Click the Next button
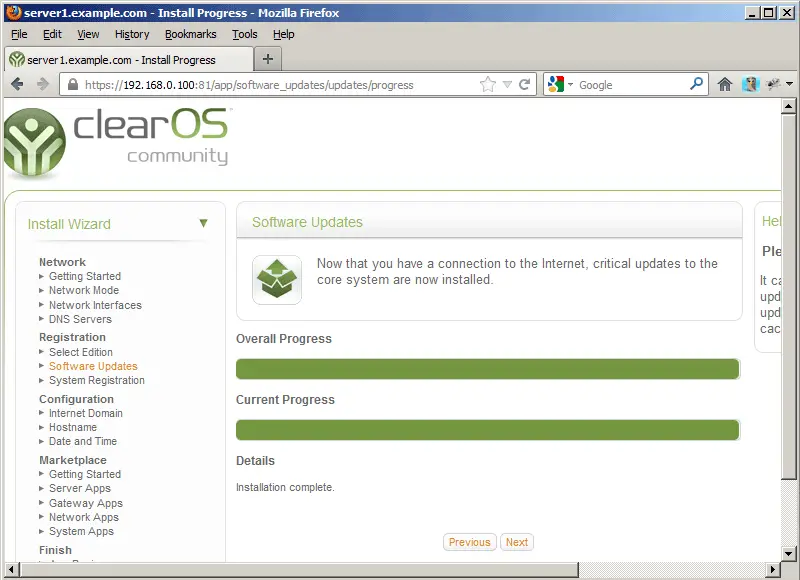The width and height of the screenshot is (800, 580). [517, 542]
